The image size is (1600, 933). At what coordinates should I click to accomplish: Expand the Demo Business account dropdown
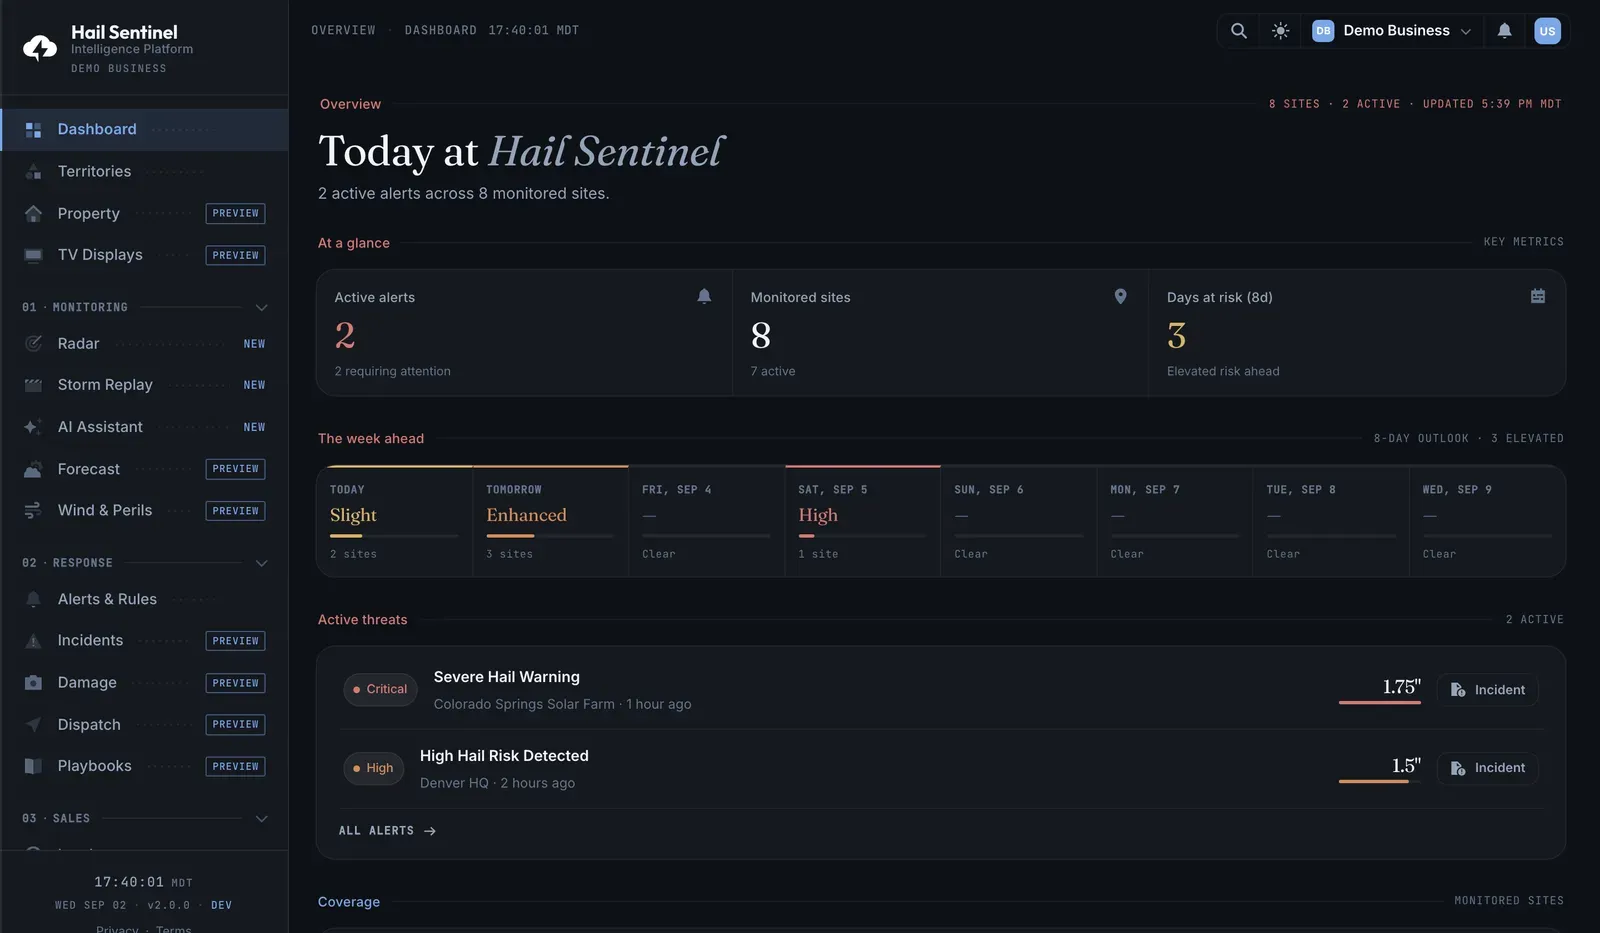[1392, 31]
